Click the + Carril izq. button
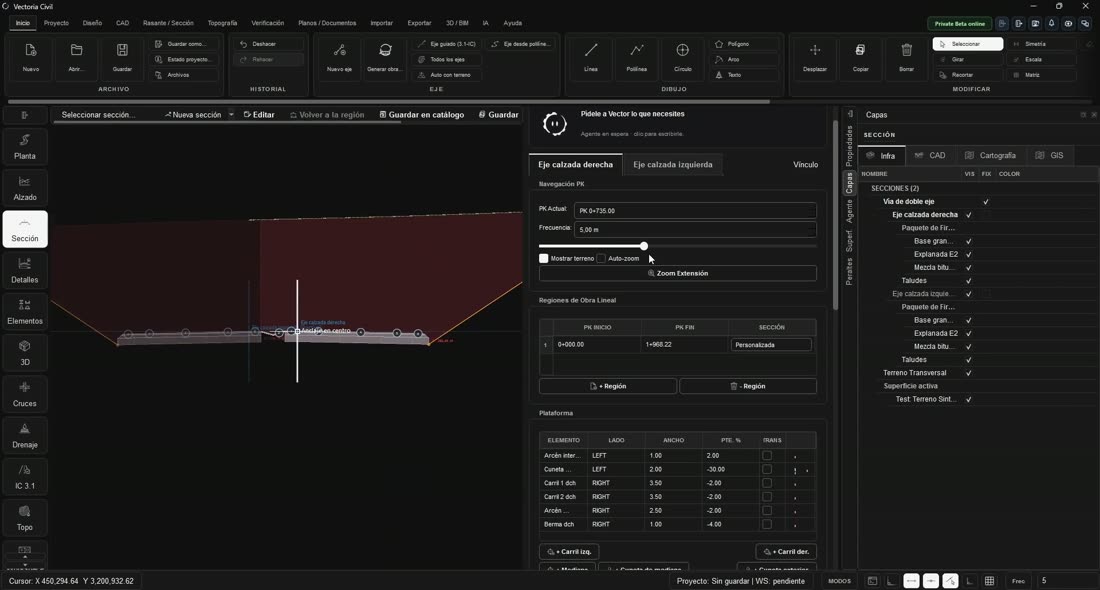 pos(569,551)
